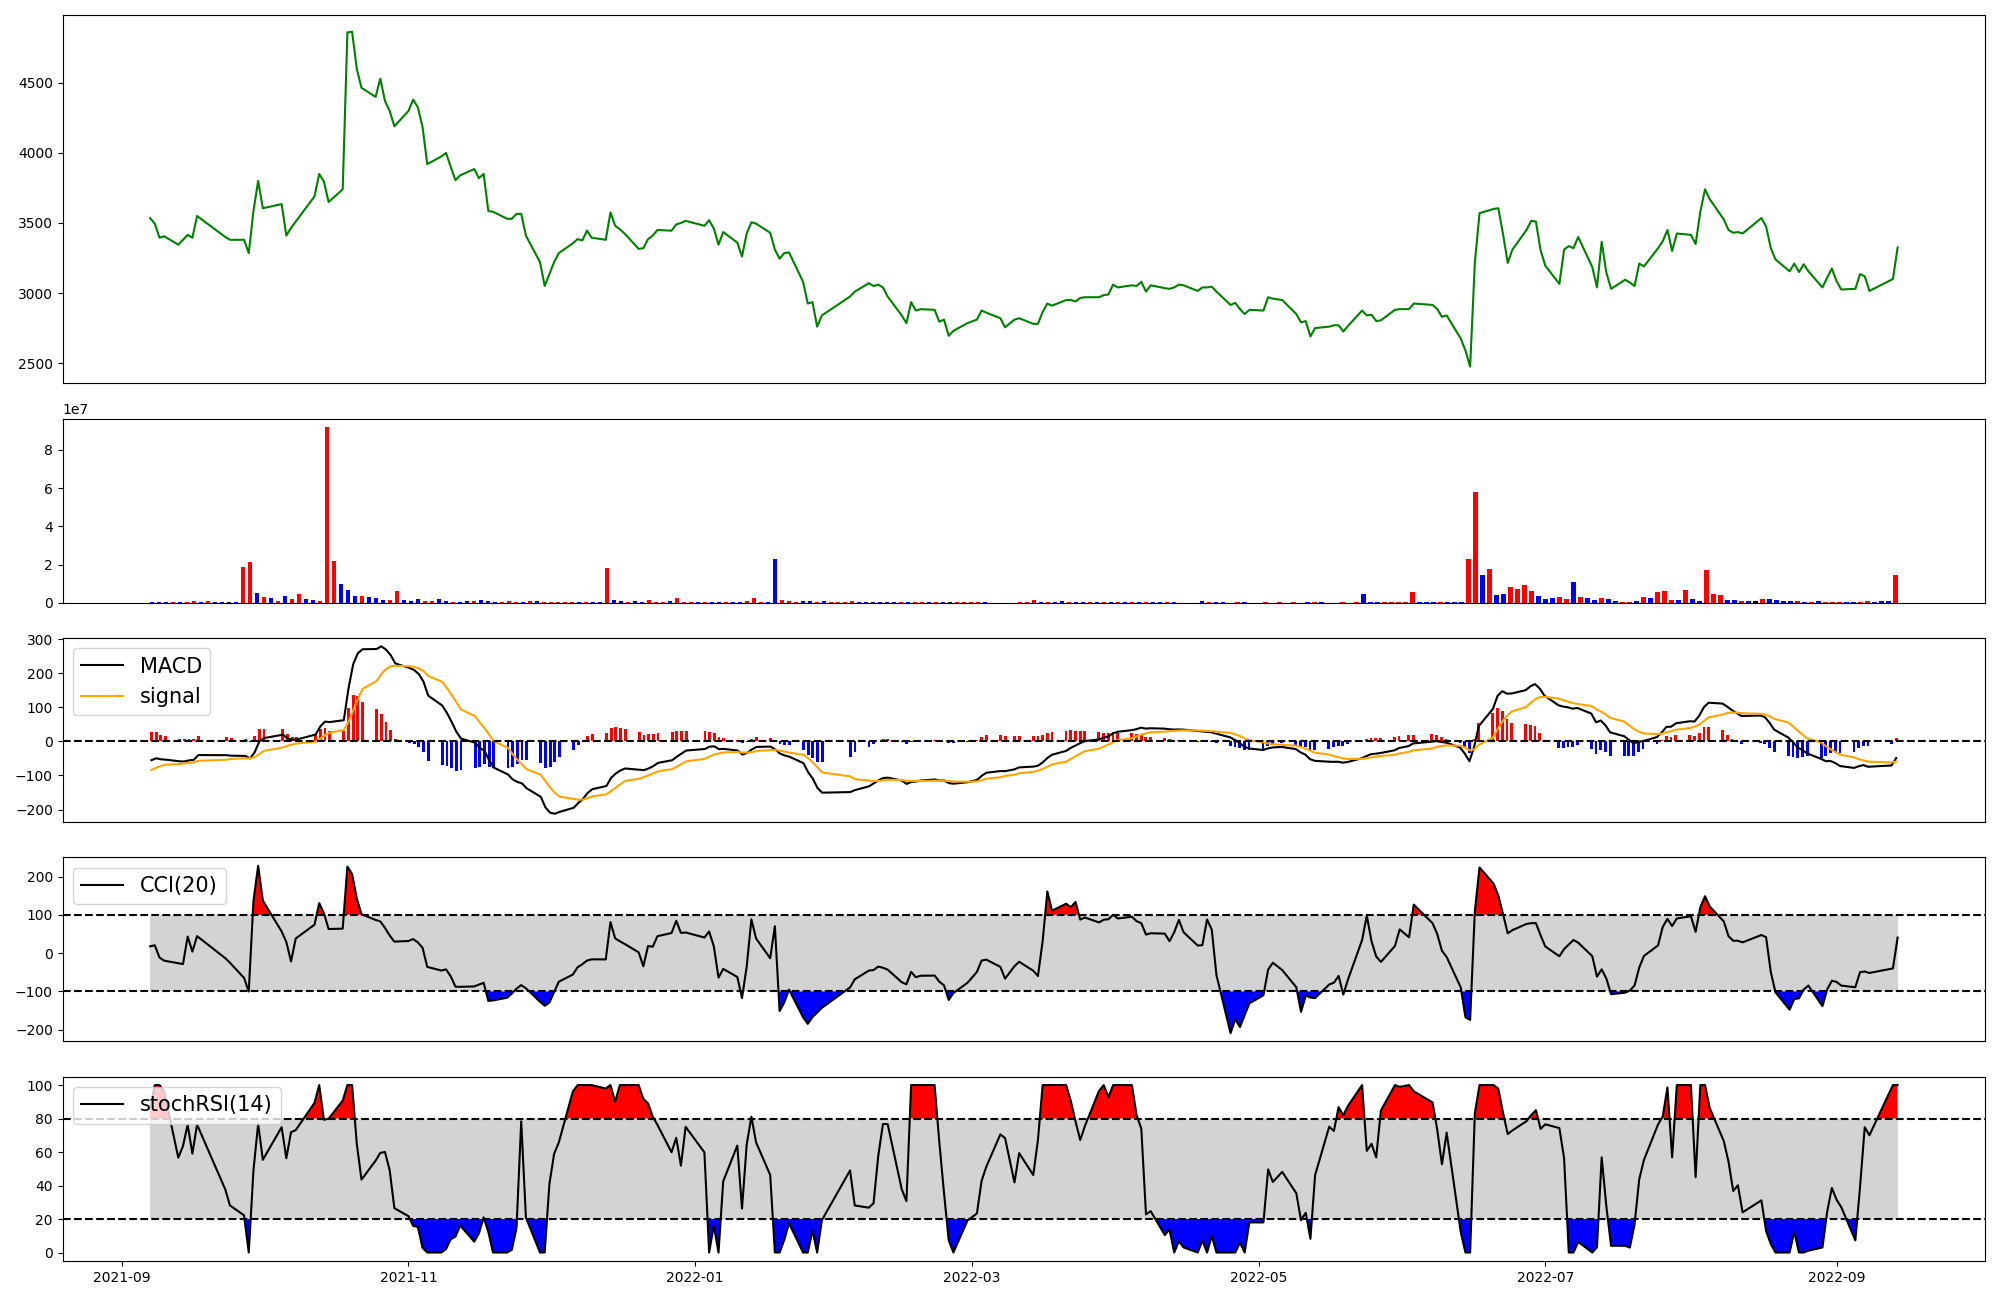2000x1300 pixels.
Task: Click the CCI(20) legend entry
Action: tap(177, 885)
